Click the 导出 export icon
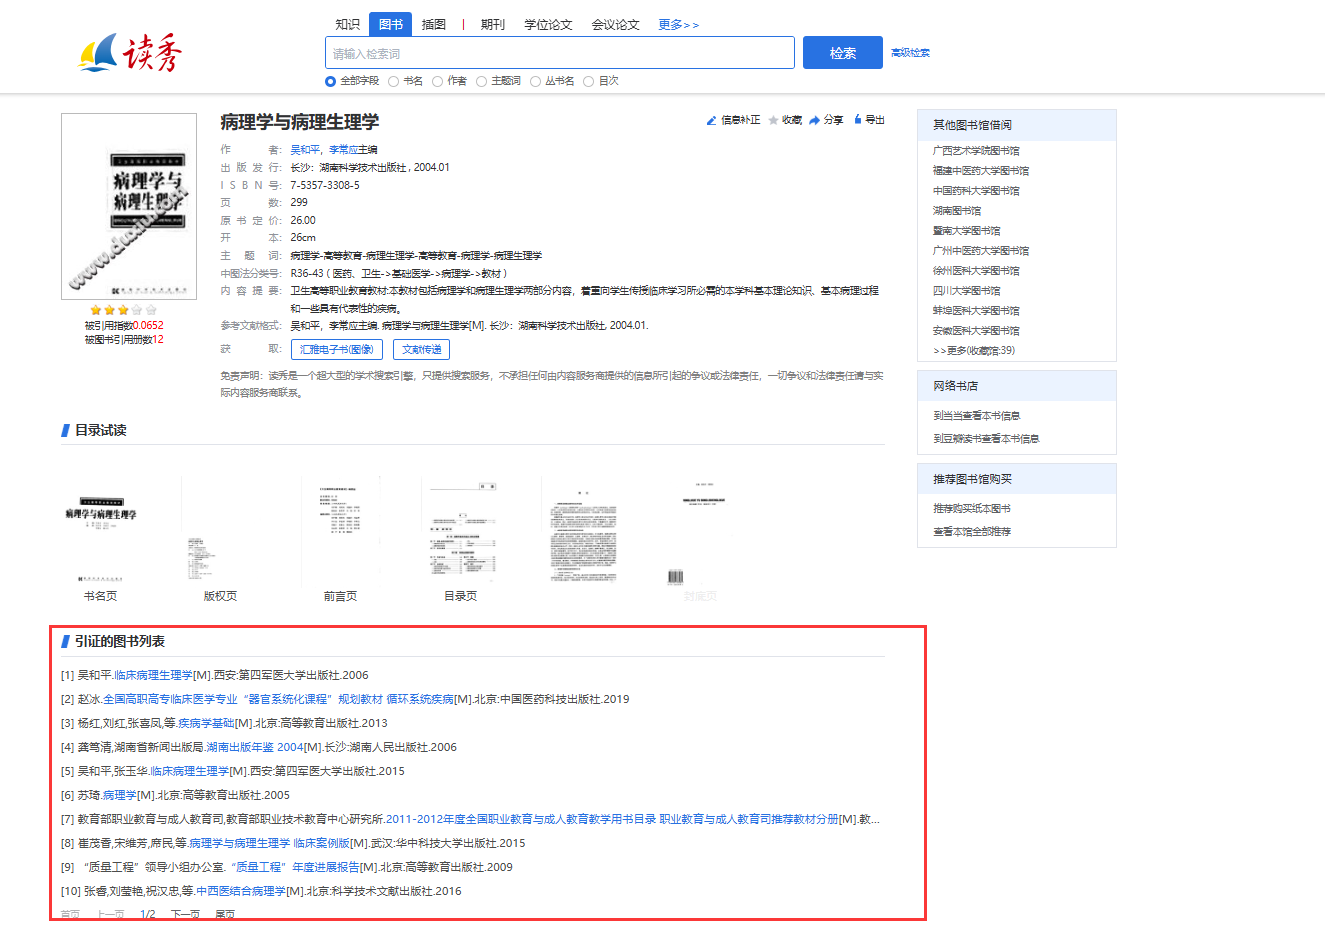Image resolution: width=1325 pixels, height=930 pixels. (858, 120)
